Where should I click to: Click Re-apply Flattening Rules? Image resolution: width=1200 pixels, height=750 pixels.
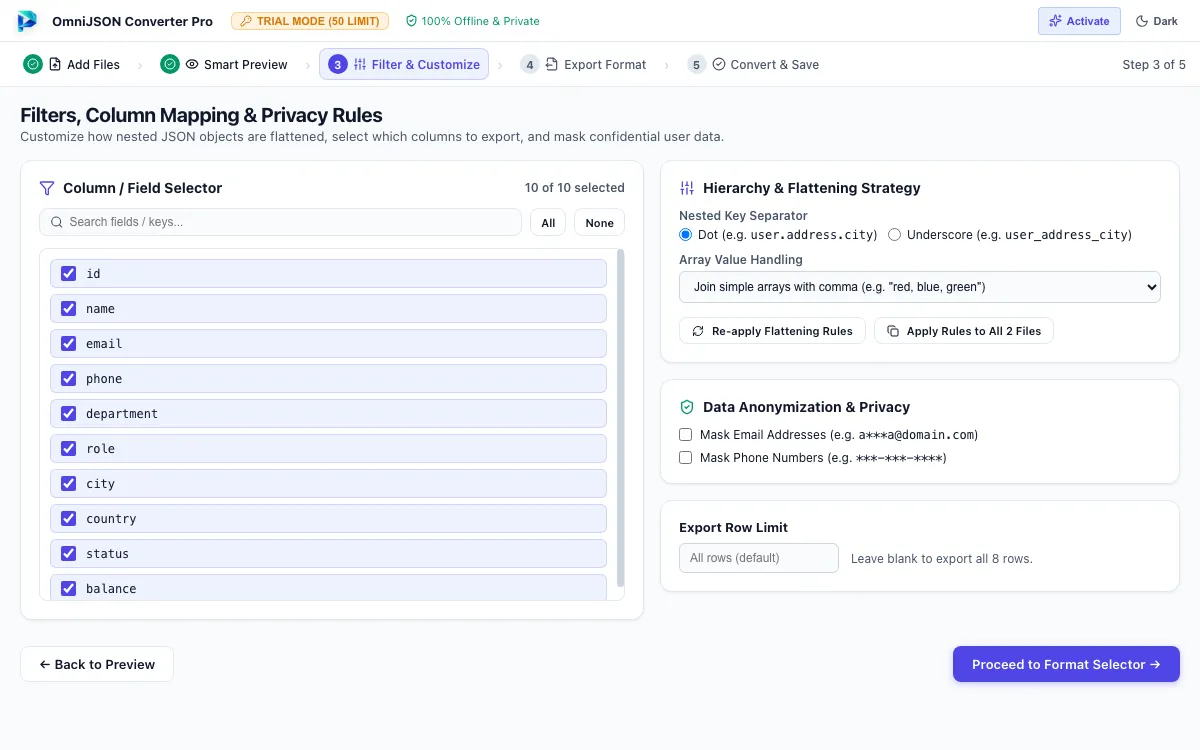[x=772, y=331]
